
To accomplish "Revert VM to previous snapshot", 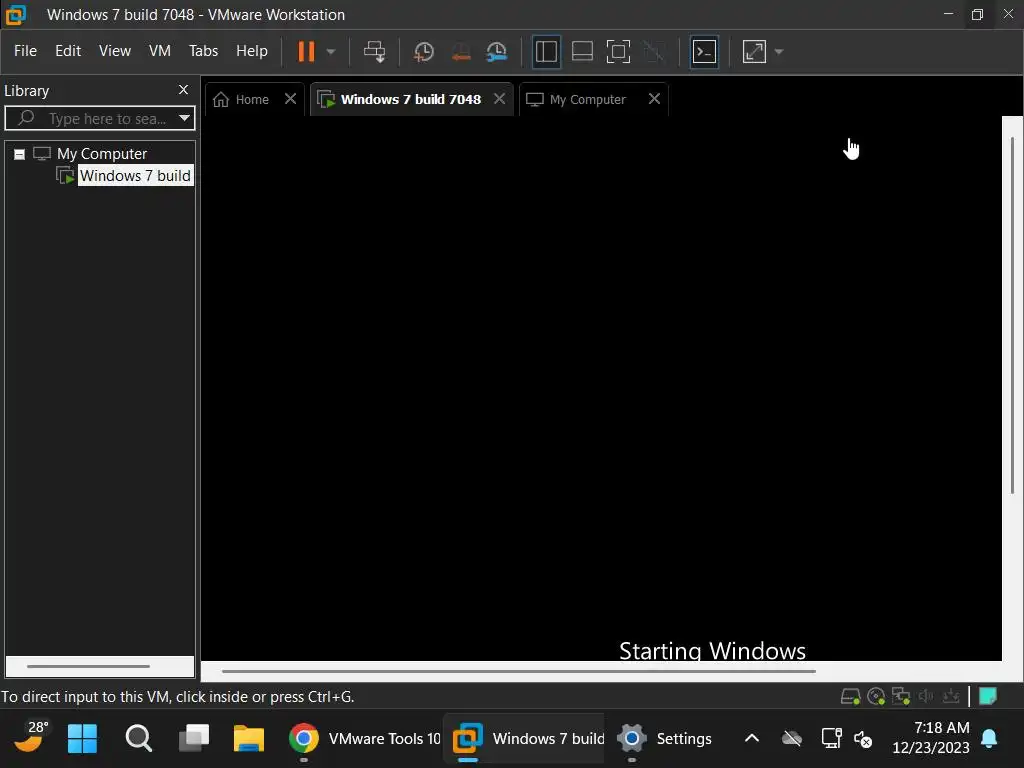I will pos(461,52).
